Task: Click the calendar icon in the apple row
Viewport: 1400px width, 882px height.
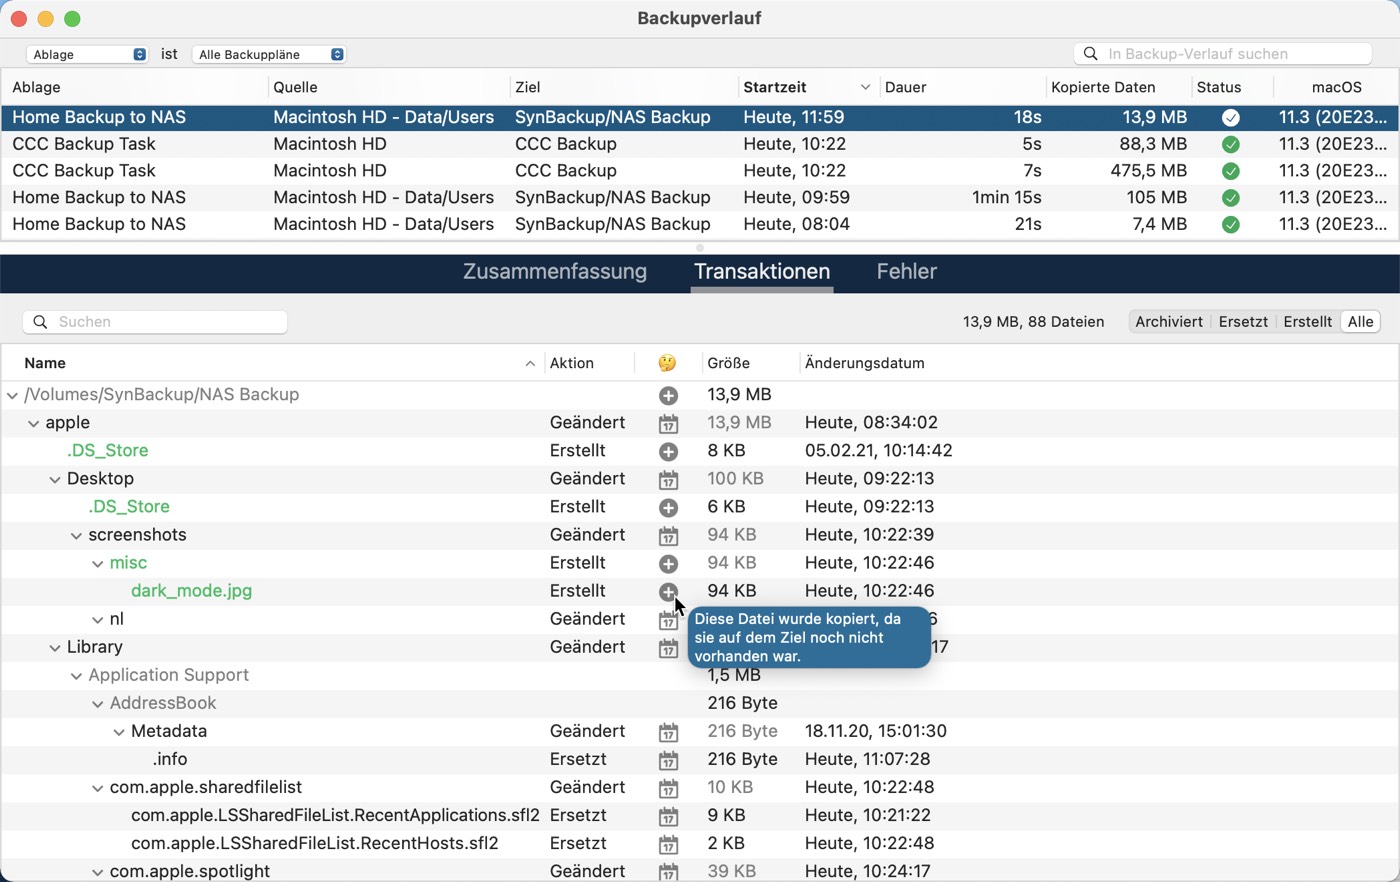Action: [x=668, y=423]
